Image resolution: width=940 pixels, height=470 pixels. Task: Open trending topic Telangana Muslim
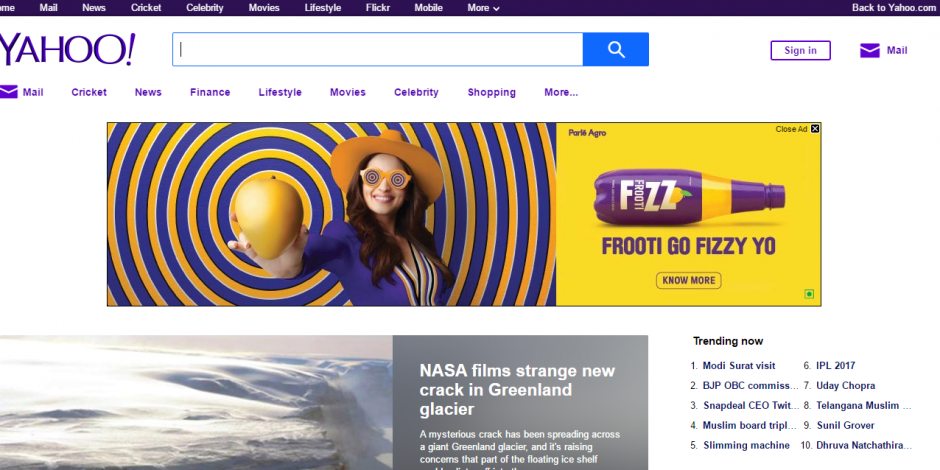863,406
